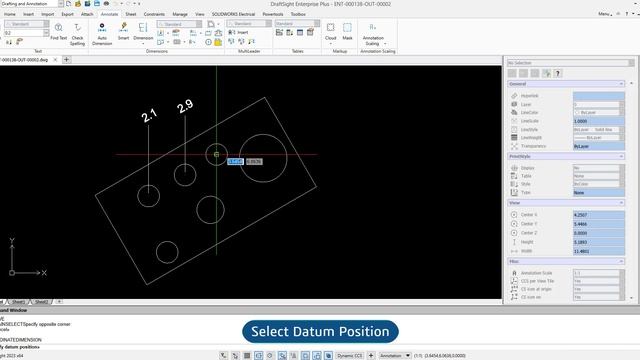This screenshot has height=360, width=640.
Task: Open the Powertools ribbon tab
Action: (x=273, y=14)
